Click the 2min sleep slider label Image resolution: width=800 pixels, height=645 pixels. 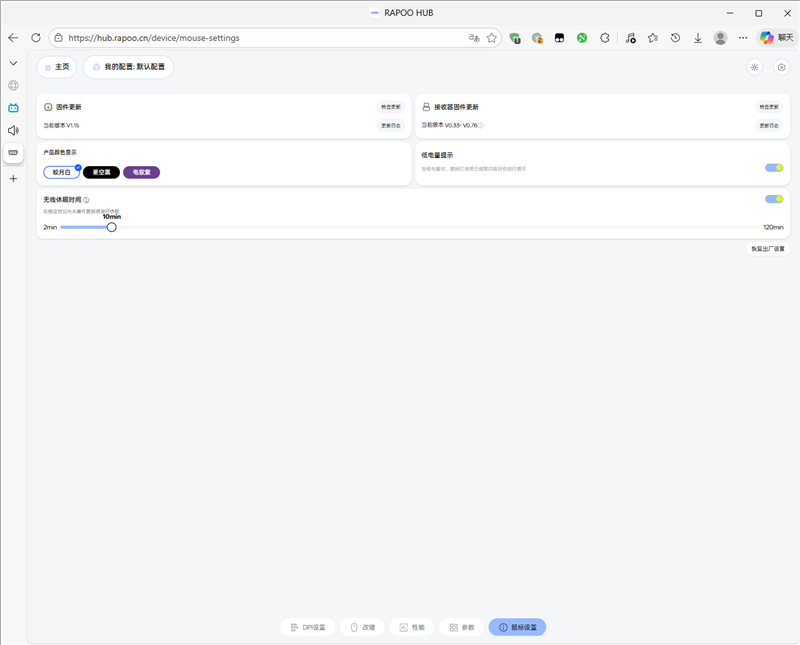(x=50, y=227)
